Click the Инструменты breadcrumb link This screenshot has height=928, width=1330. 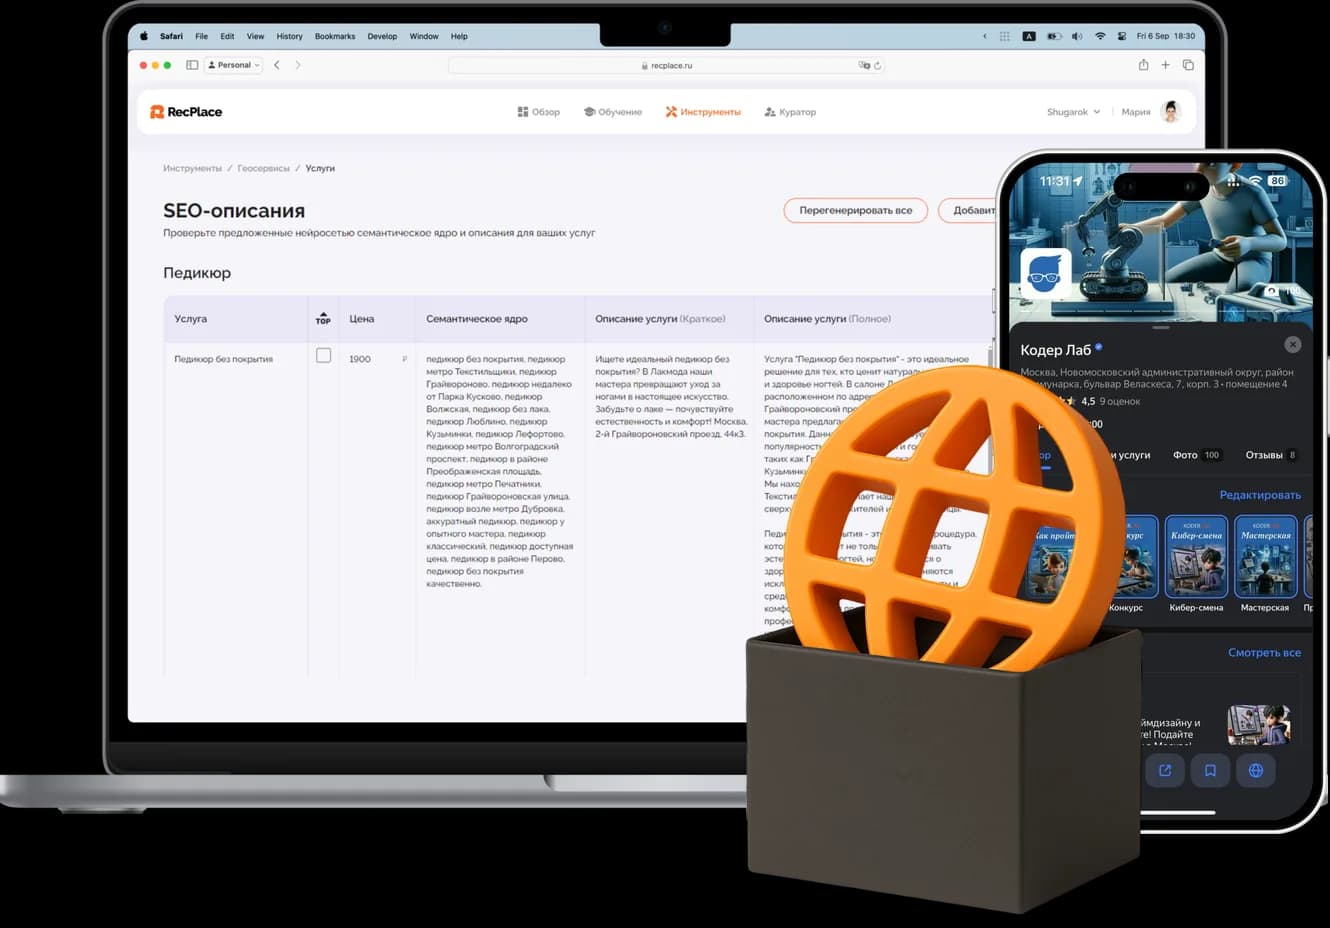tap(192, 168)
